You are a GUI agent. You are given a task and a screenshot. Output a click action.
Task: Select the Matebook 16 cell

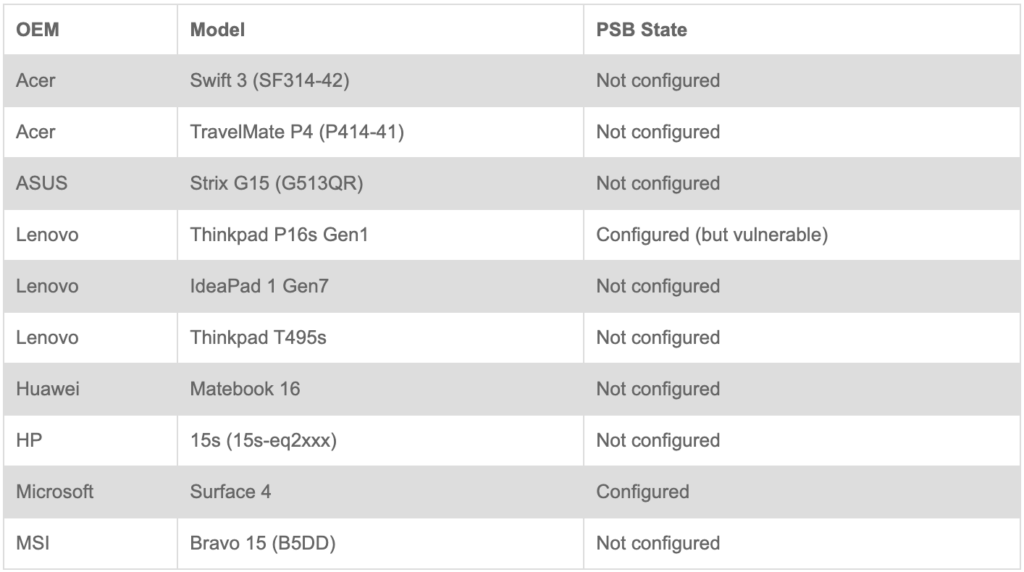[x=245, y=389]
